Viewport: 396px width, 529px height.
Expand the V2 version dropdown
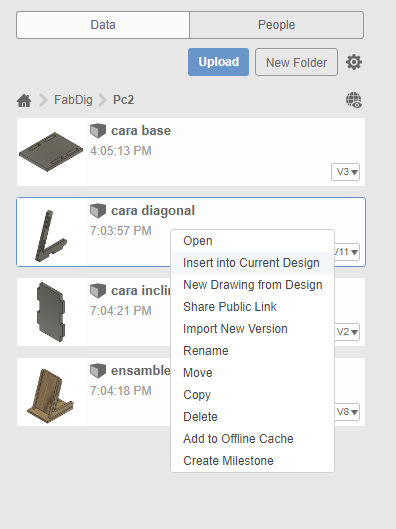click(x=347, y=332)
